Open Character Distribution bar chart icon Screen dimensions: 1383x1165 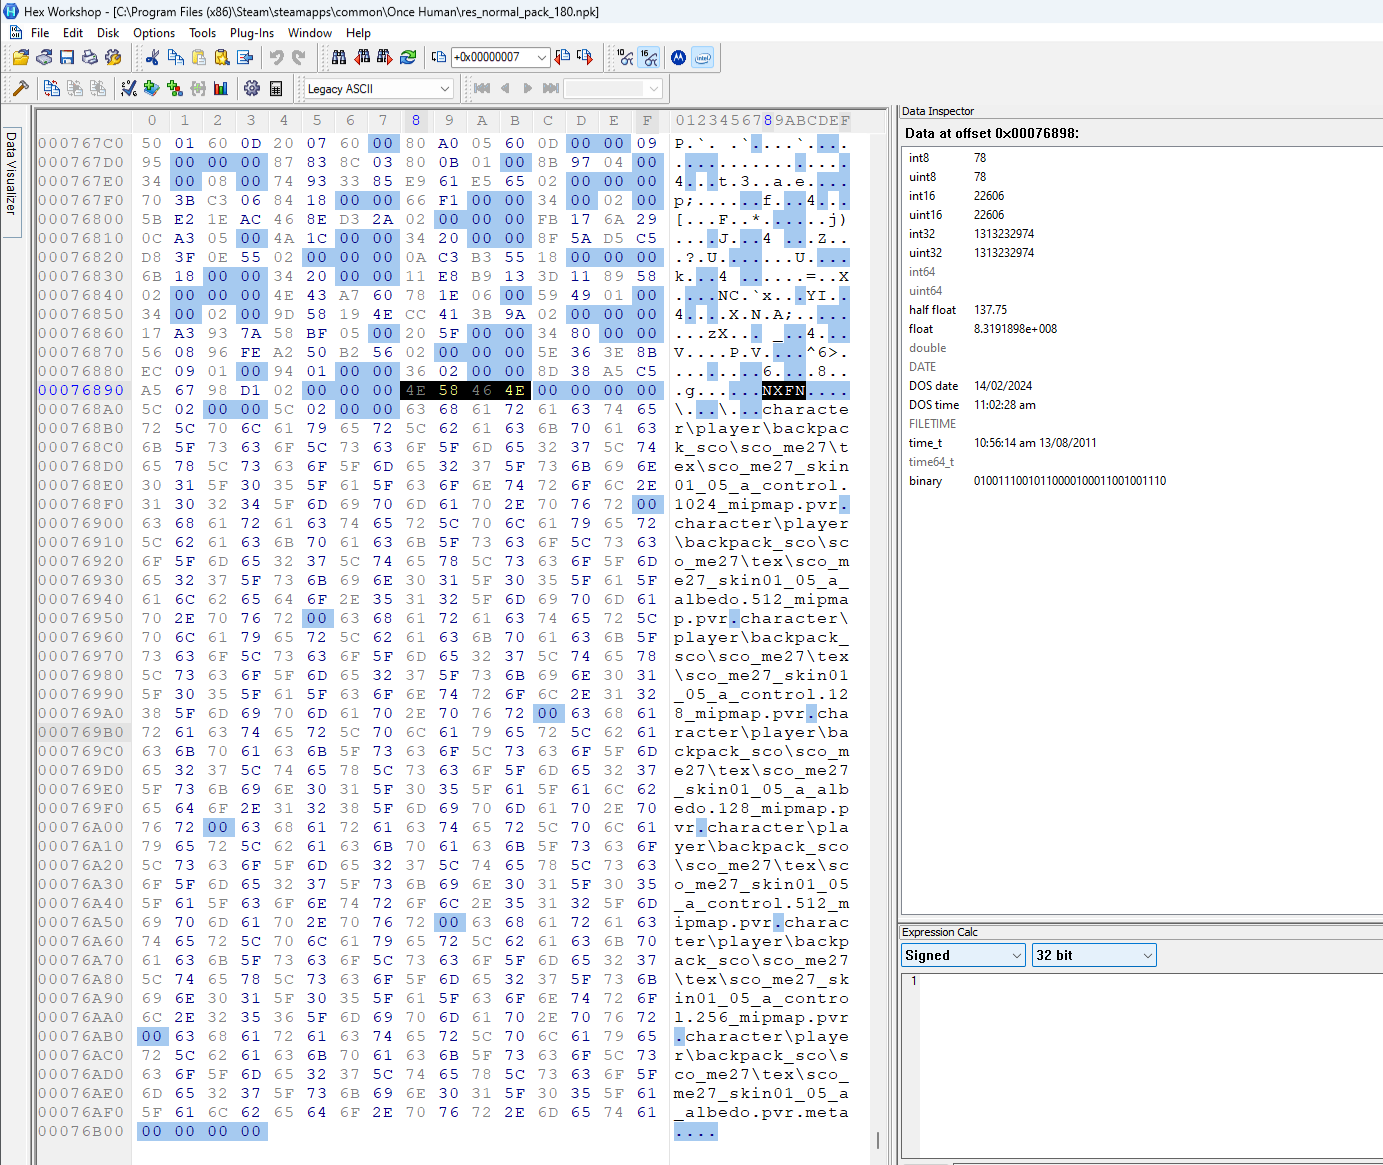tap(221, 88)
